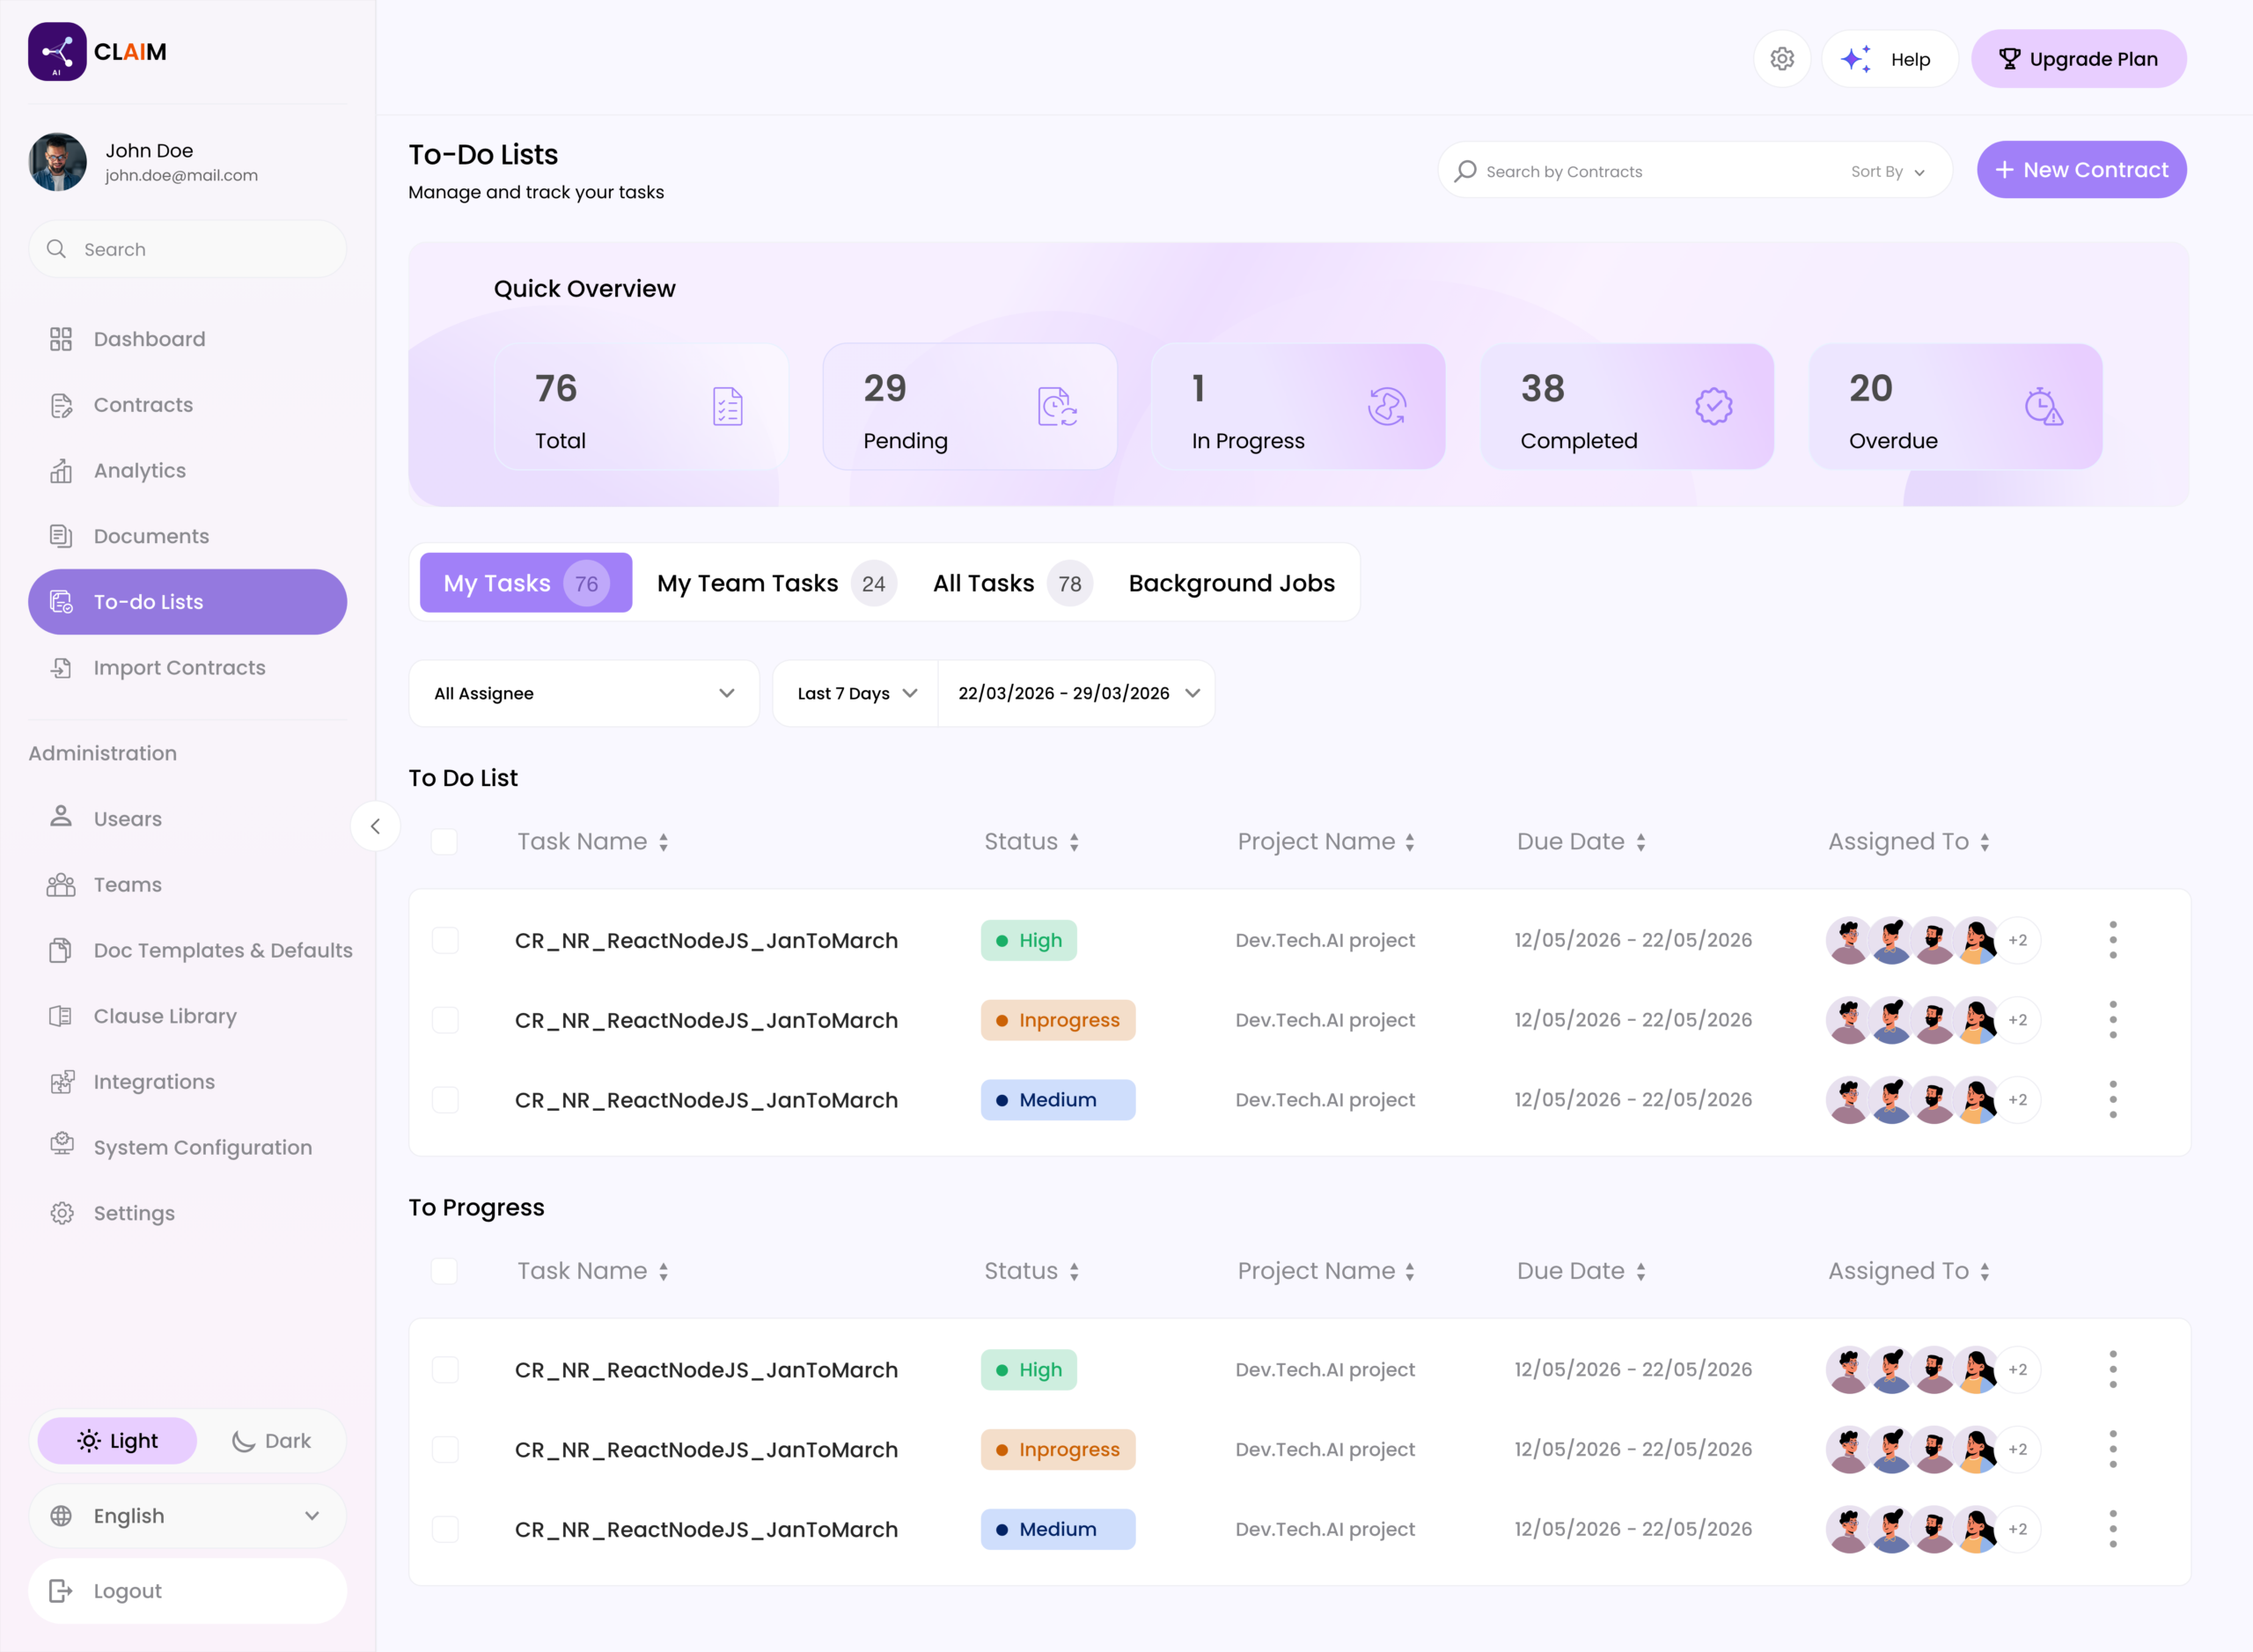Viewport: 2253px width, 1652px height.
Task: Open To-do Lists in sidebar
Action: tap(187, 602)
